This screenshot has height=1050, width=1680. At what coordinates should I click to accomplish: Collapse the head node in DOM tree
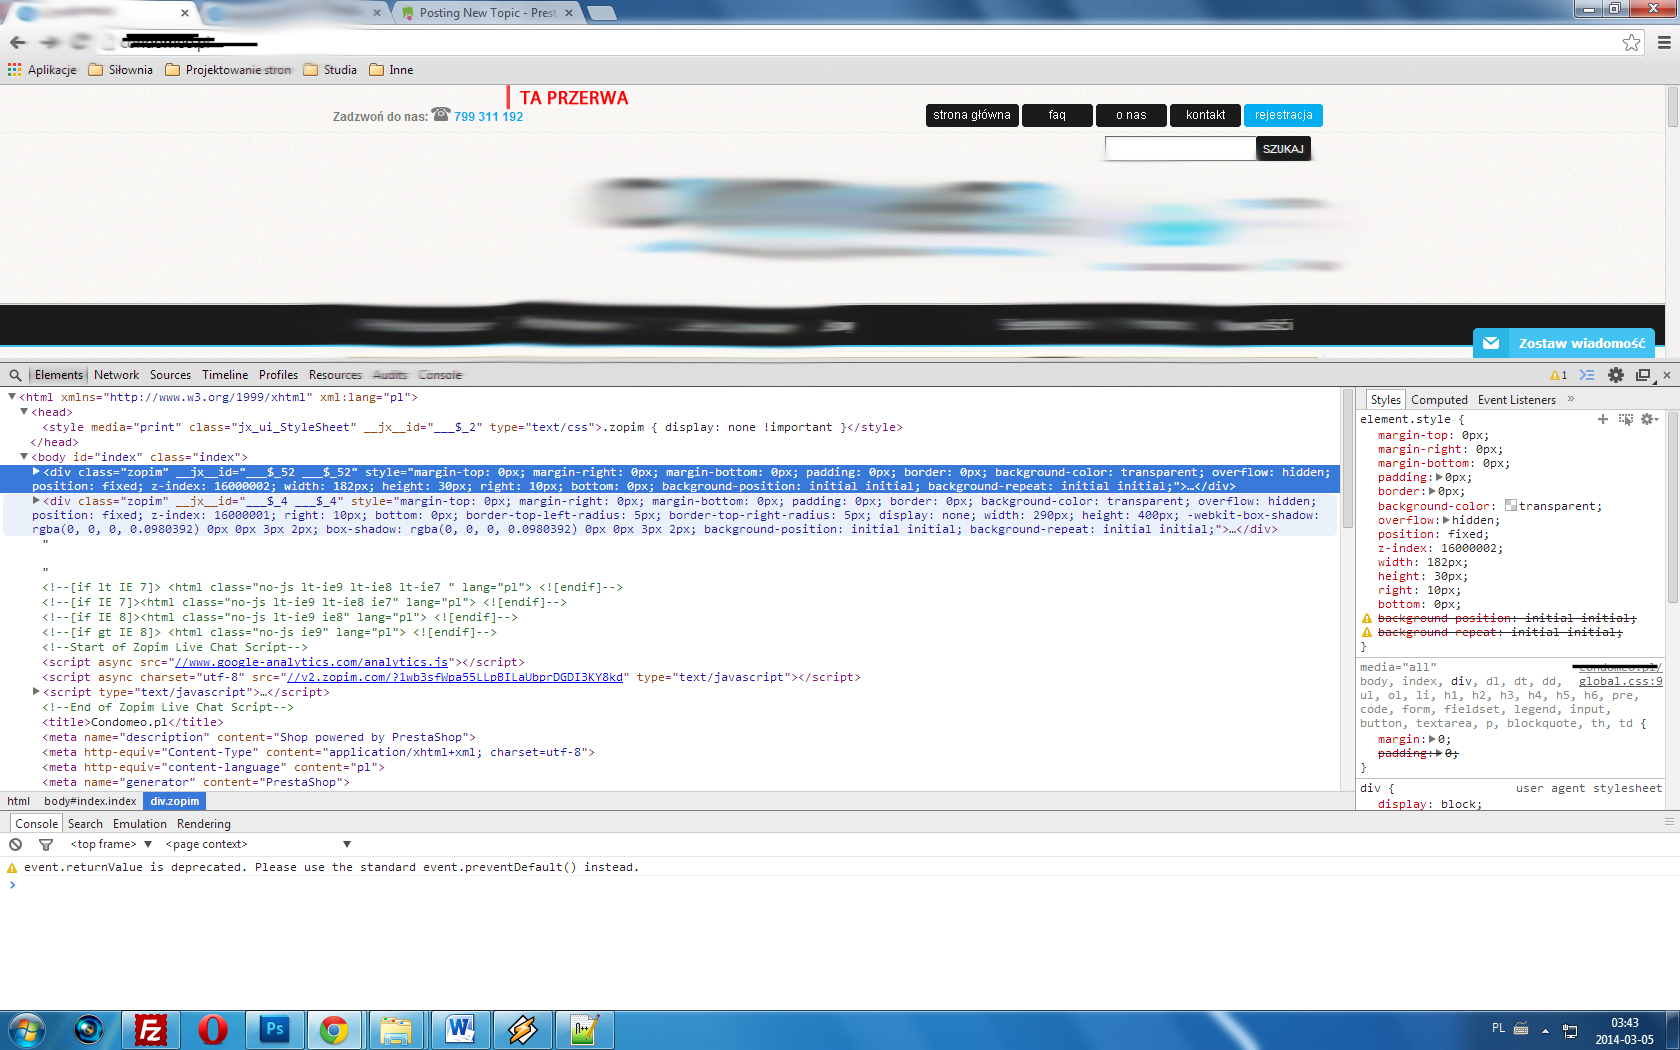tap(24, 412)
